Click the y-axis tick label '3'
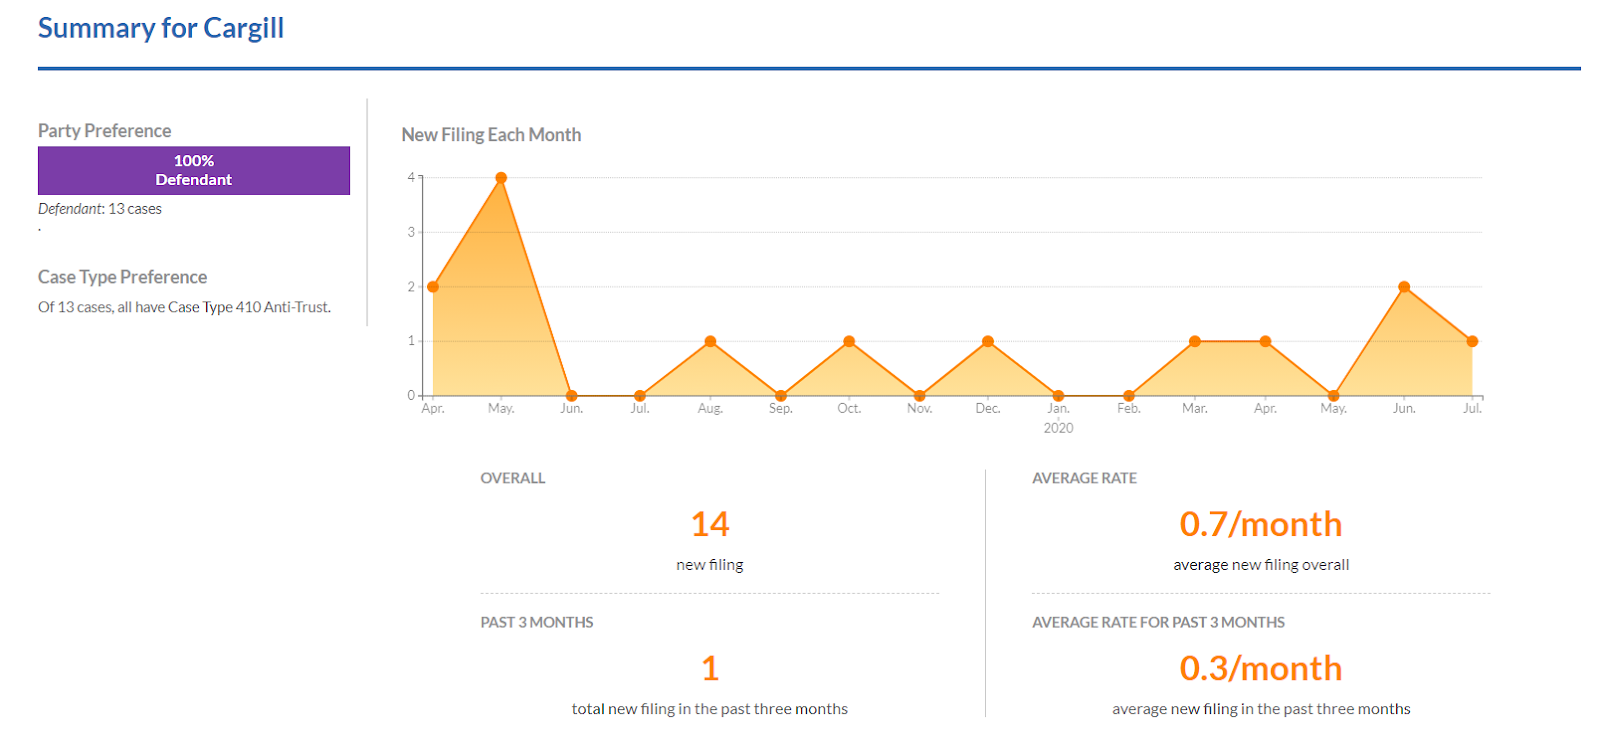Viewport: 1600px width, 748px height. (411, 232)
